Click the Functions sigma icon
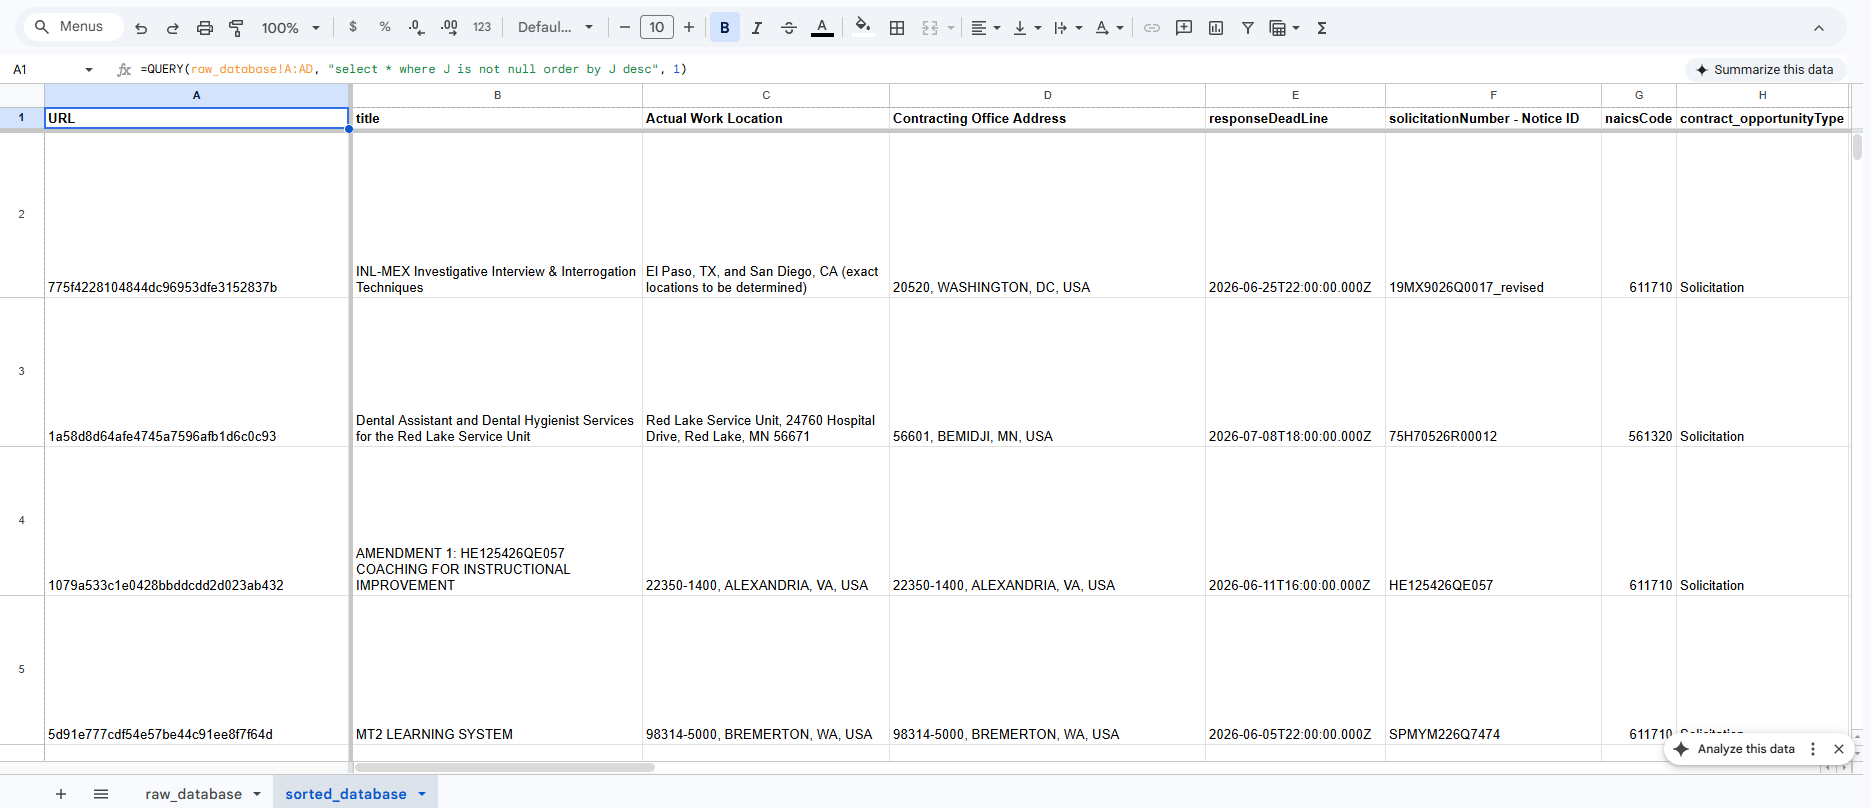Image resolution: width=1871 pixels, height=808 pixels. 1321,27
